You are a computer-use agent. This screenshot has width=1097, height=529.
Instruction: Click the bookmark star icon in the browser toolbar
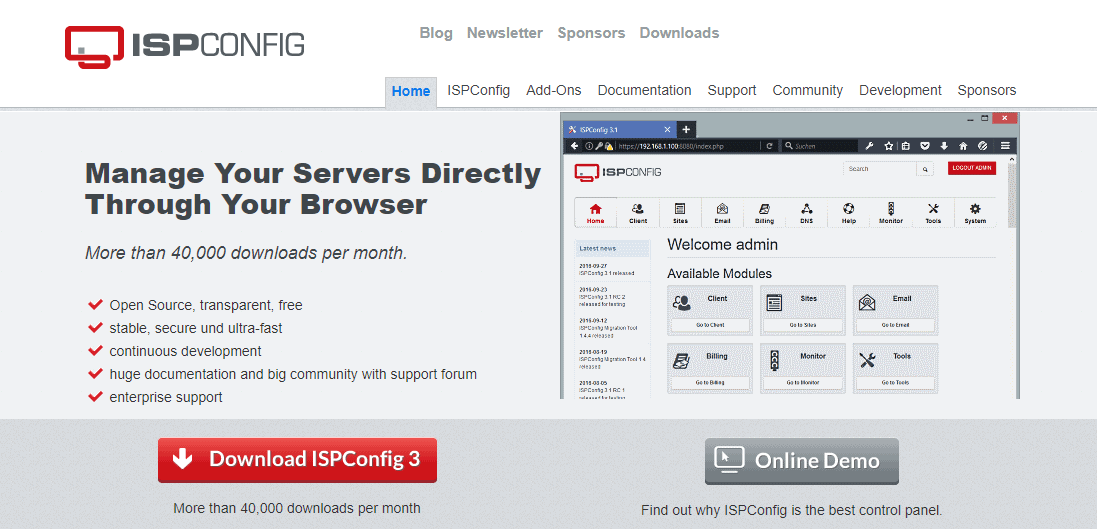tap(889, 146)
